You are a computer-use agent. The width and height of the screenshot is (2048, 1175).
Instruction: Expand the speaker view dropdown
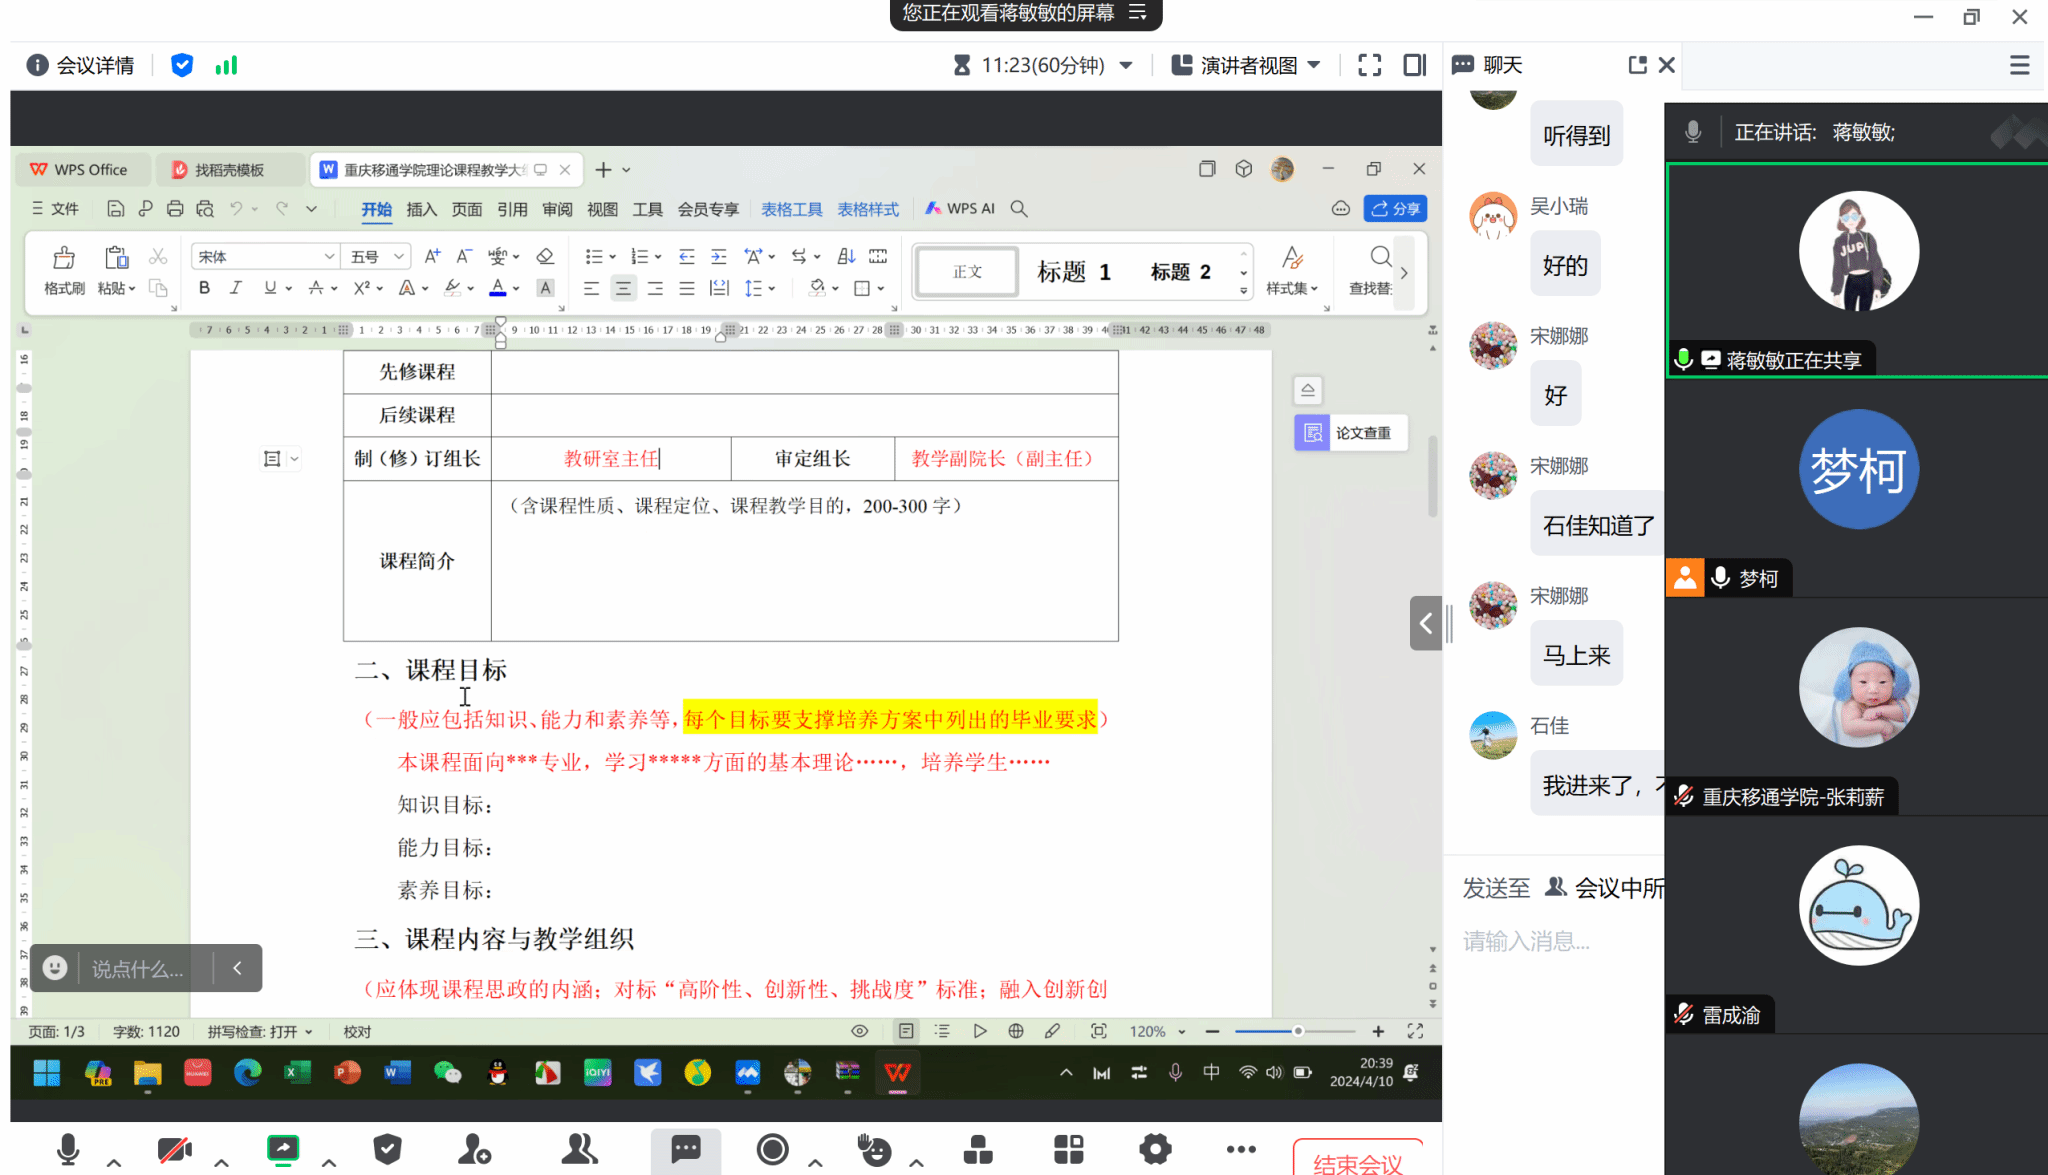click(1247, 65)
